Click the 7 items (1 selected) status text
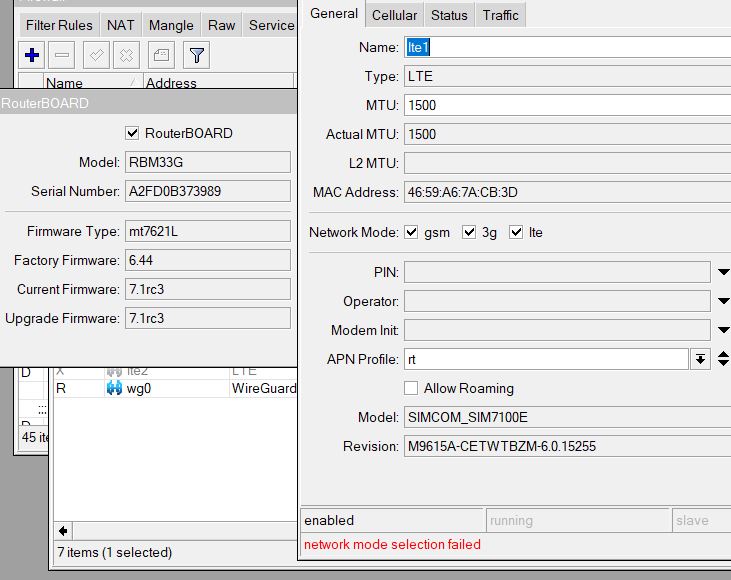Image resolution: width=731 pixels, height=580 pixels. coord(115,552)
